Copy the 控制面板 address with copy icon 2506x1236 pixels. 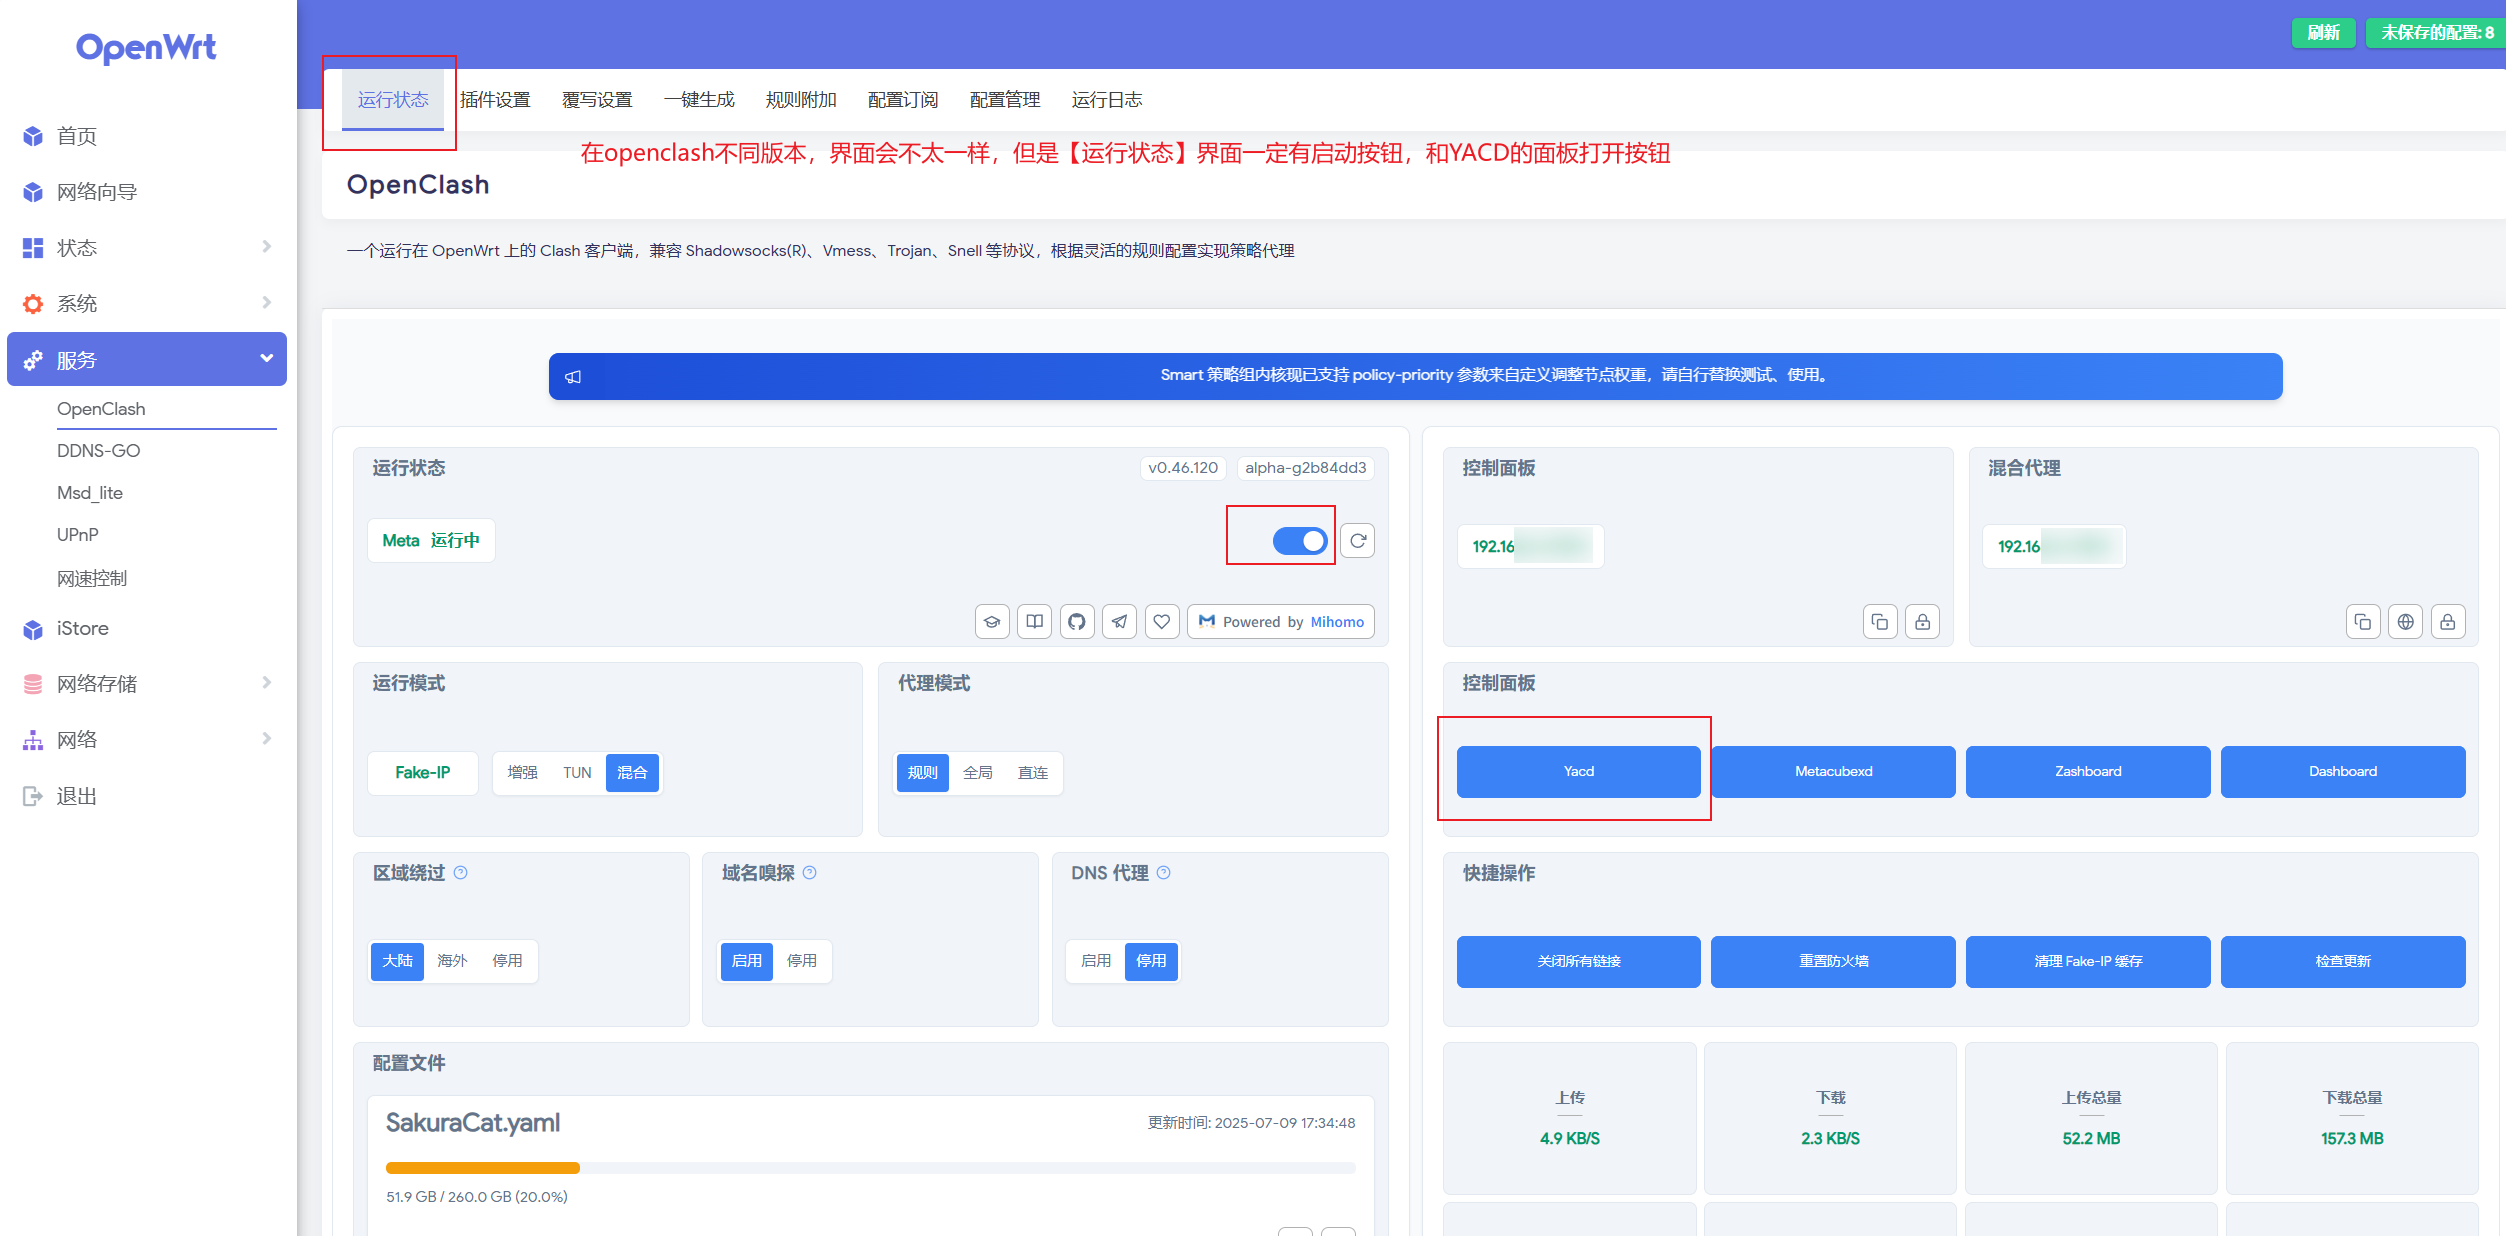(x=1880, y=622)
